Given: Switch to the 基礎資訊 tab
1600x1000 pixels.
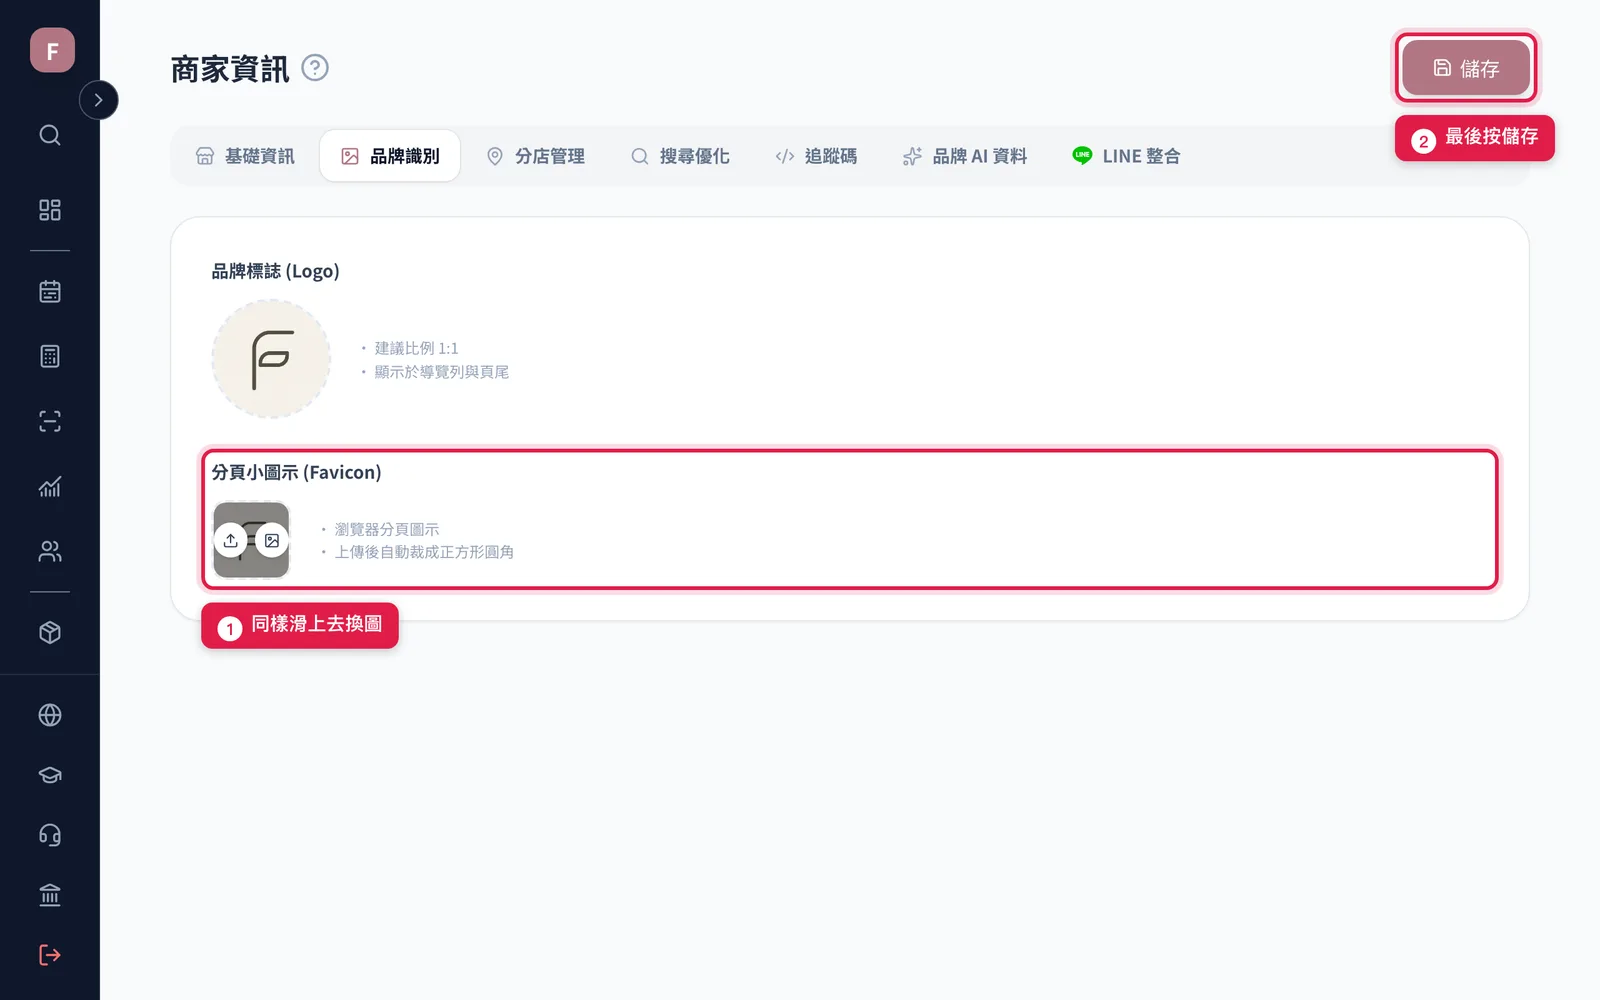Looking at the screenshot, I should pos(245,156).
